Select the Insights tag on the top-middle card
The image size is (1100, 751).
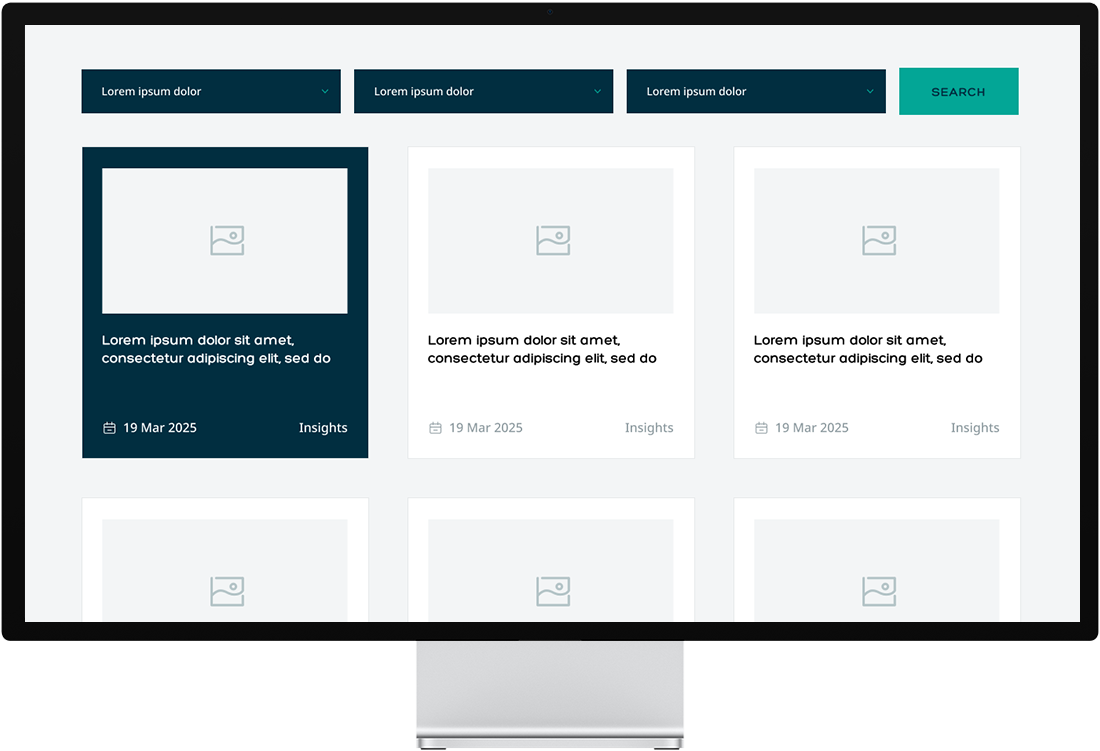coord(649,428)
